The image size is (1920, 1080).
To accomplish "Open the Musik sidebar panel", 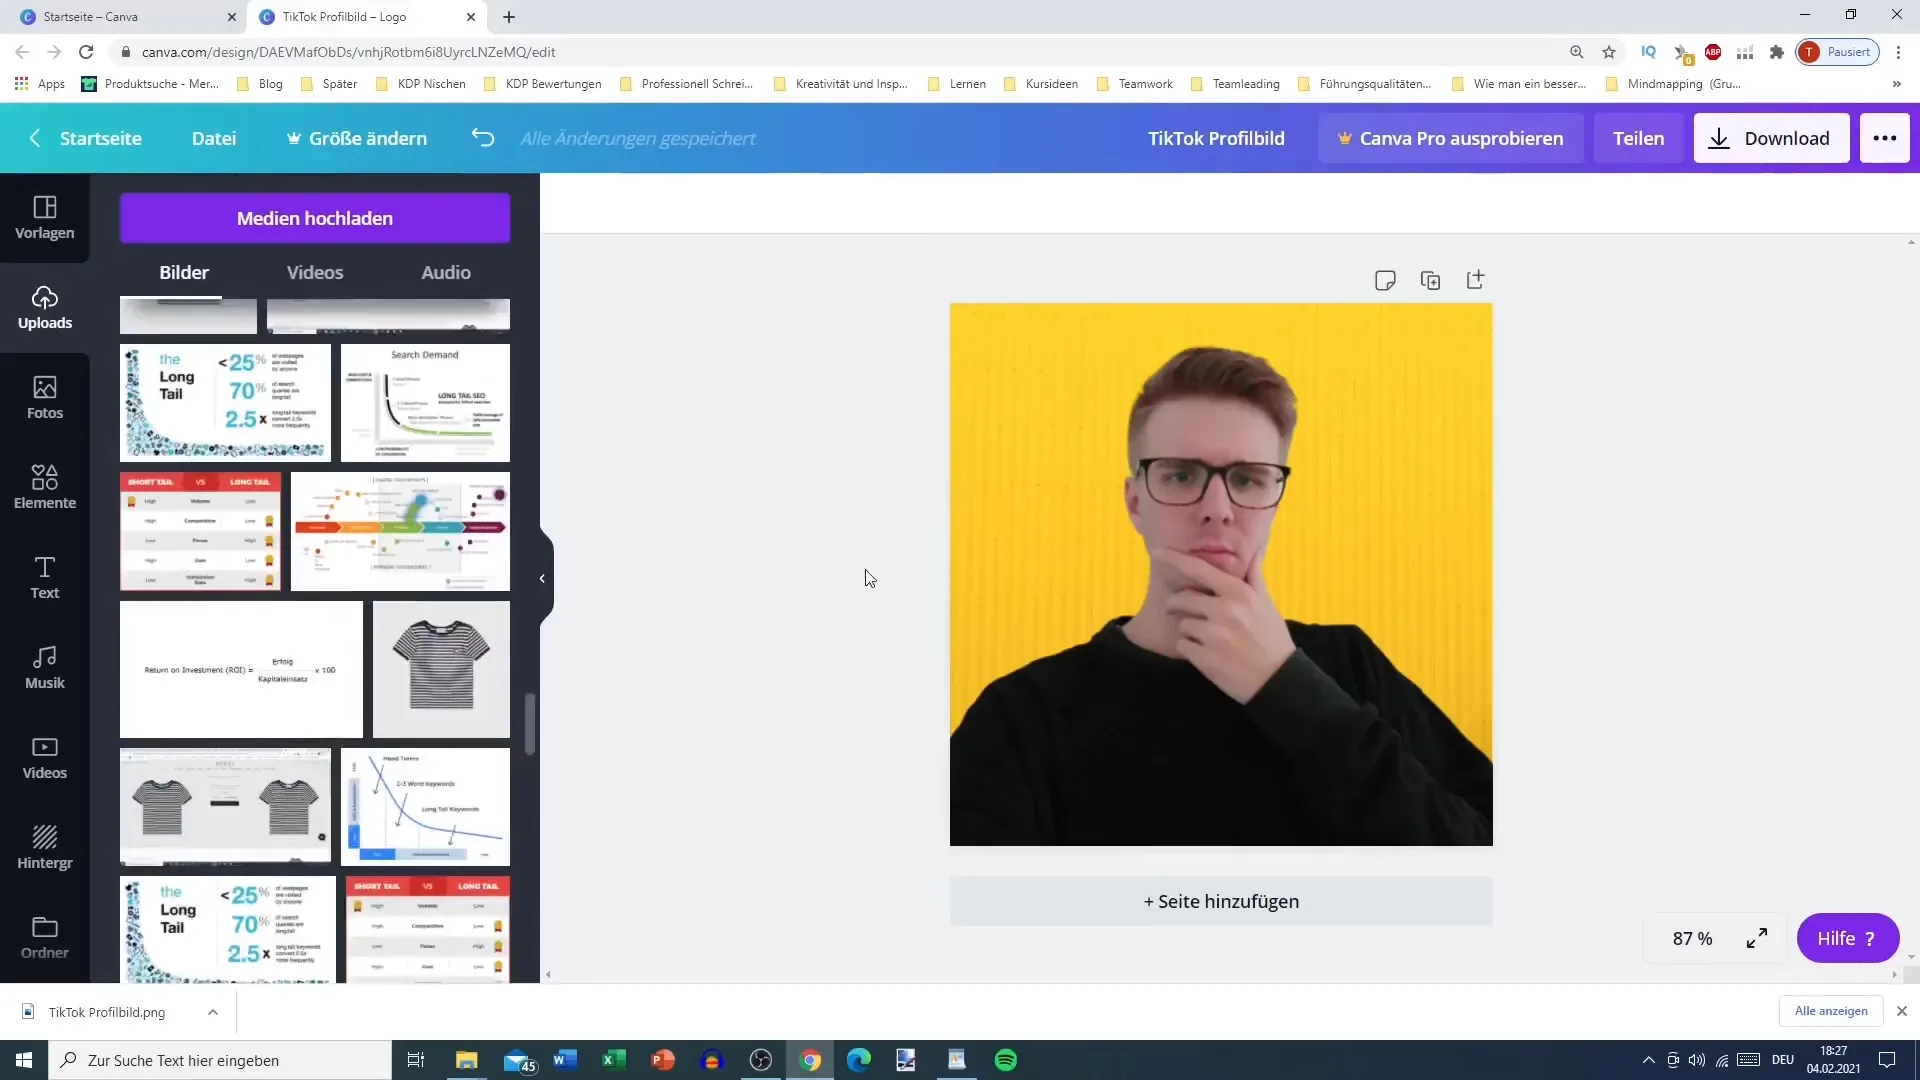I will 44,667.
